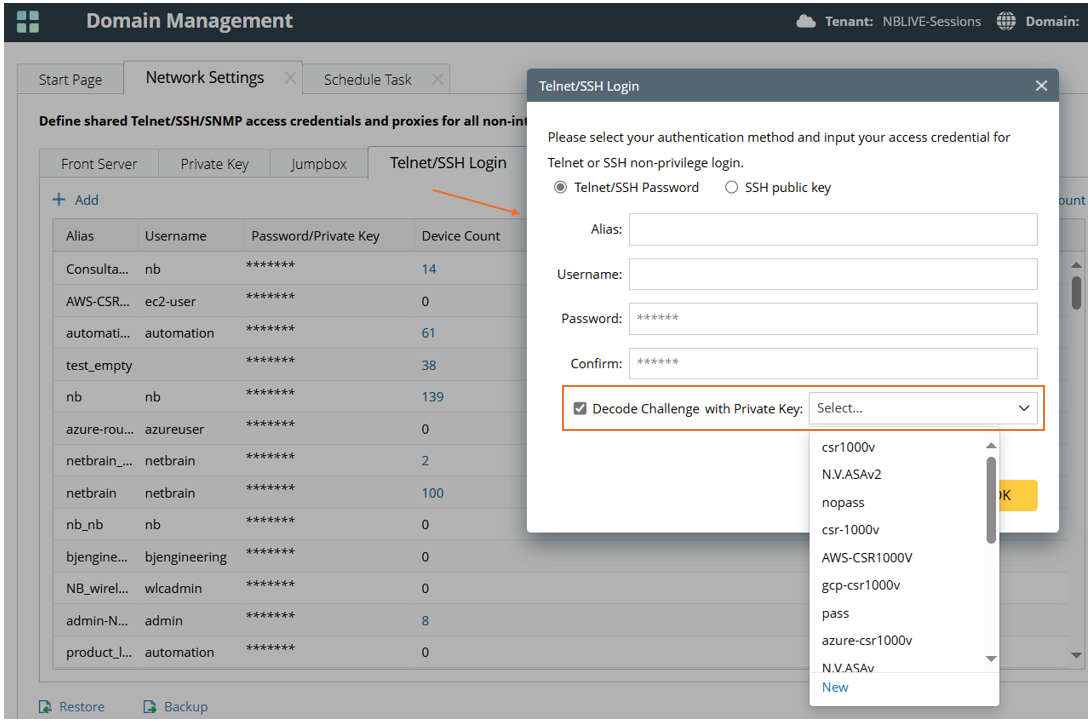1088x721 pixels.
Task: Switch to the Jumpbox tab
Action: (318, 164)
